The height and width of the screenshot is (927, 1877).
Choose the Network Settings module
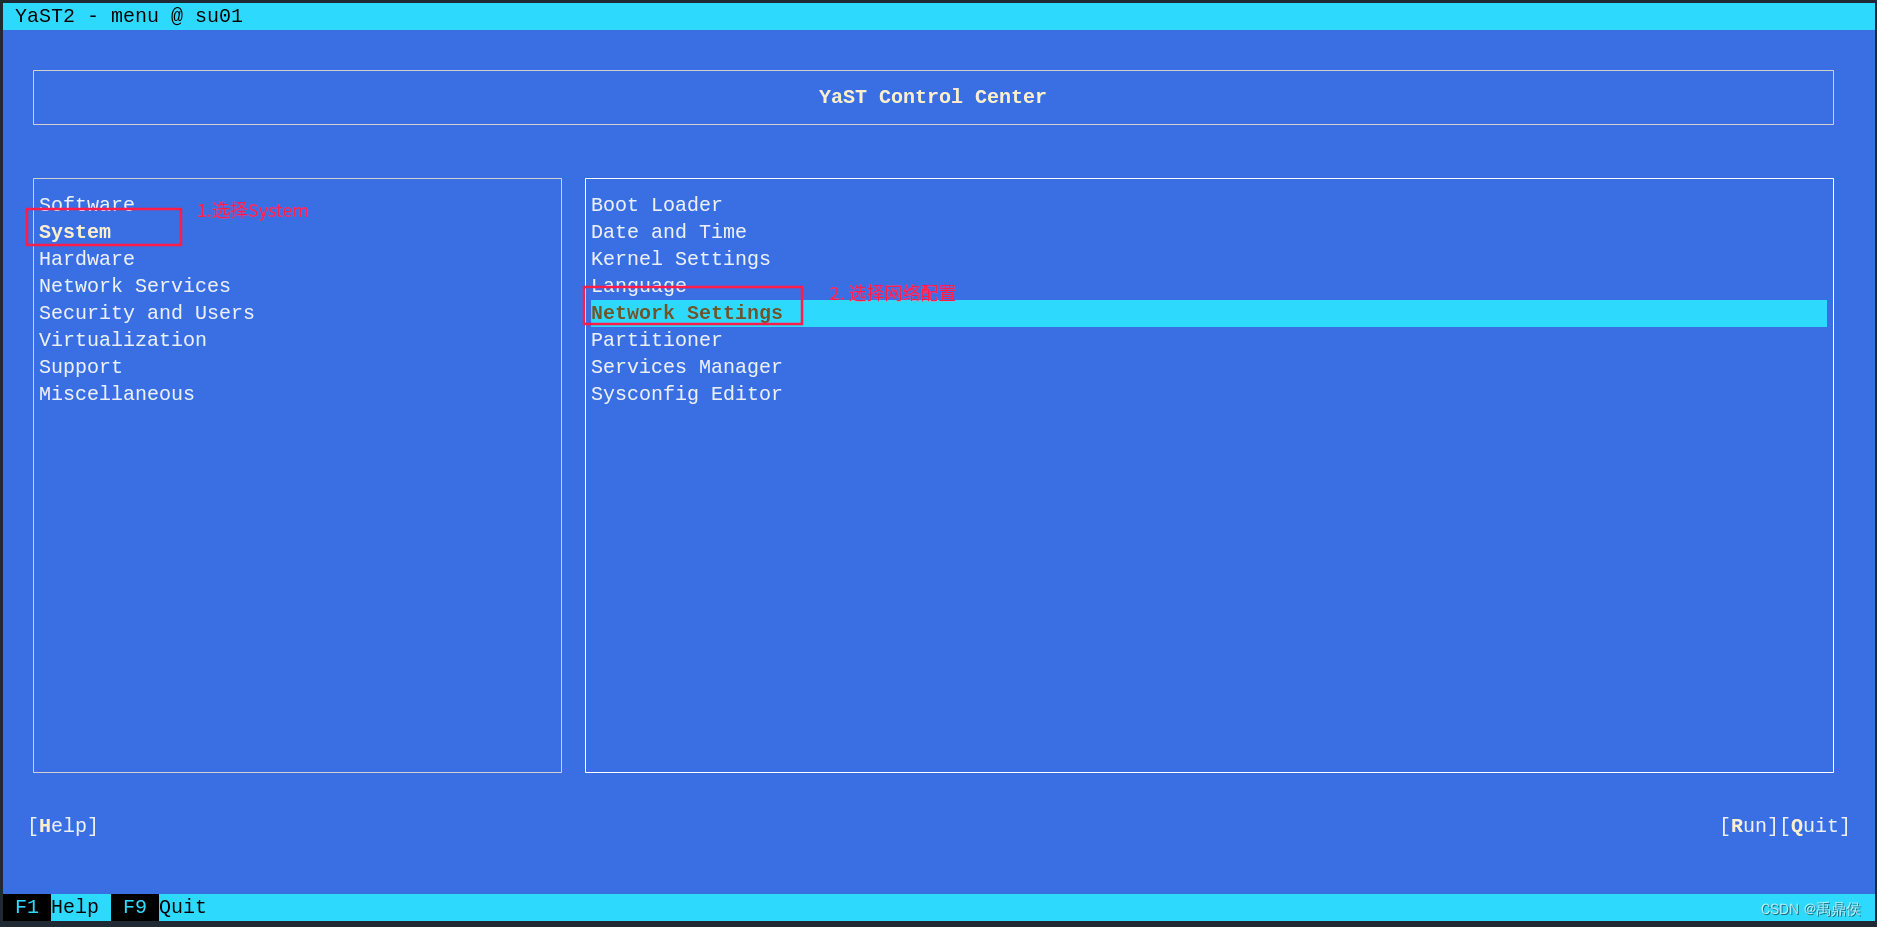(x=1208, y=313)
